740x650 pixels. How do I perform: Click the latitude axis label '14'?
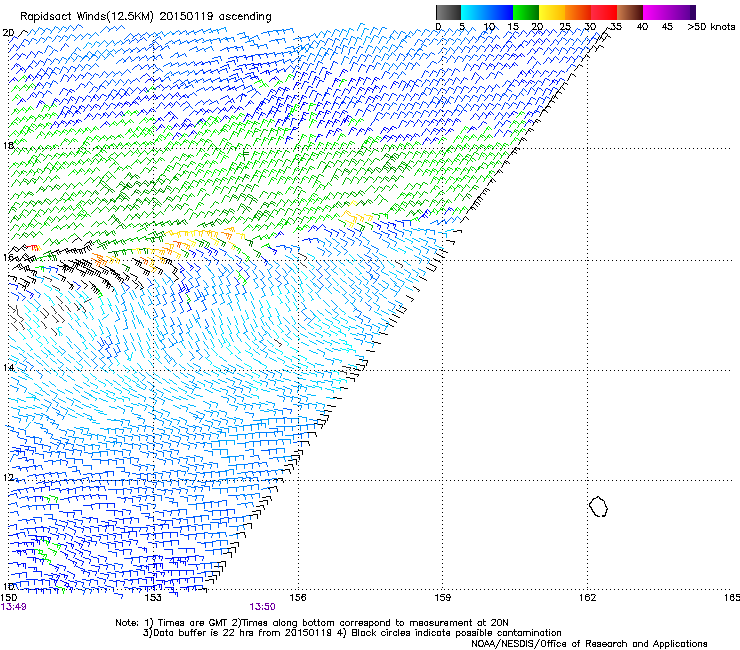(x=8, y=367)
